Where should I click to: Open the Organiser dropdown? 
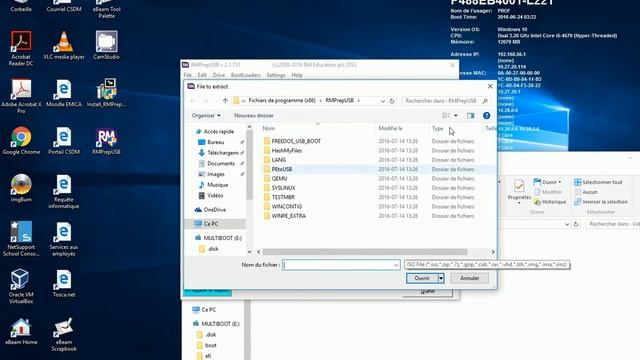[206, 116]
